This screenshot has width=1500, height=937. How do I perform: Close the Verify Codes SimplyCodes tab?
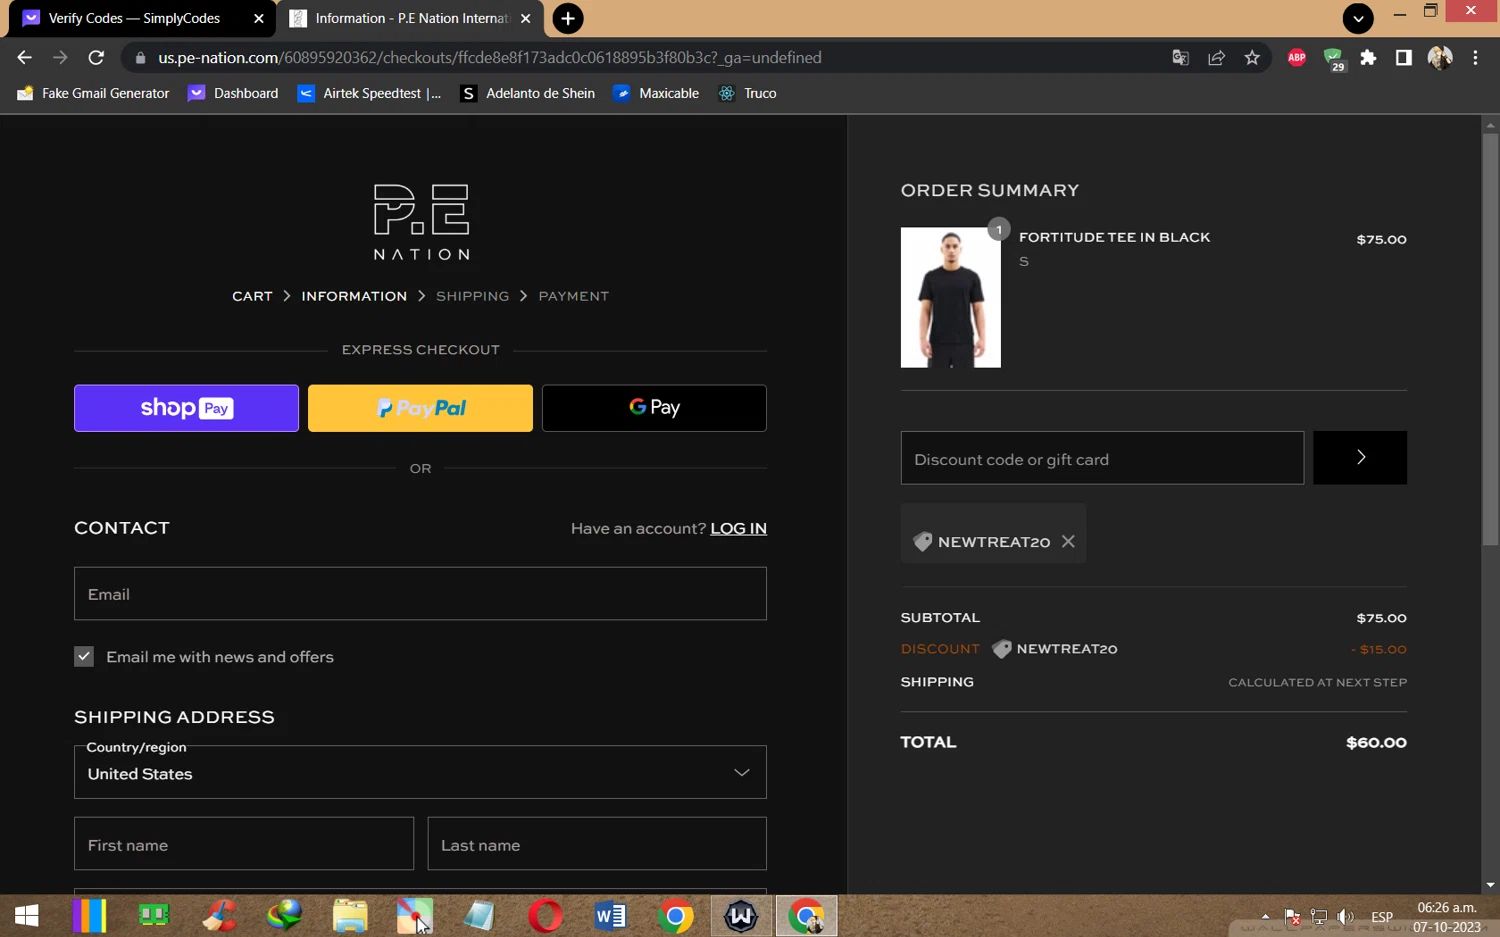tap(258, 18)
